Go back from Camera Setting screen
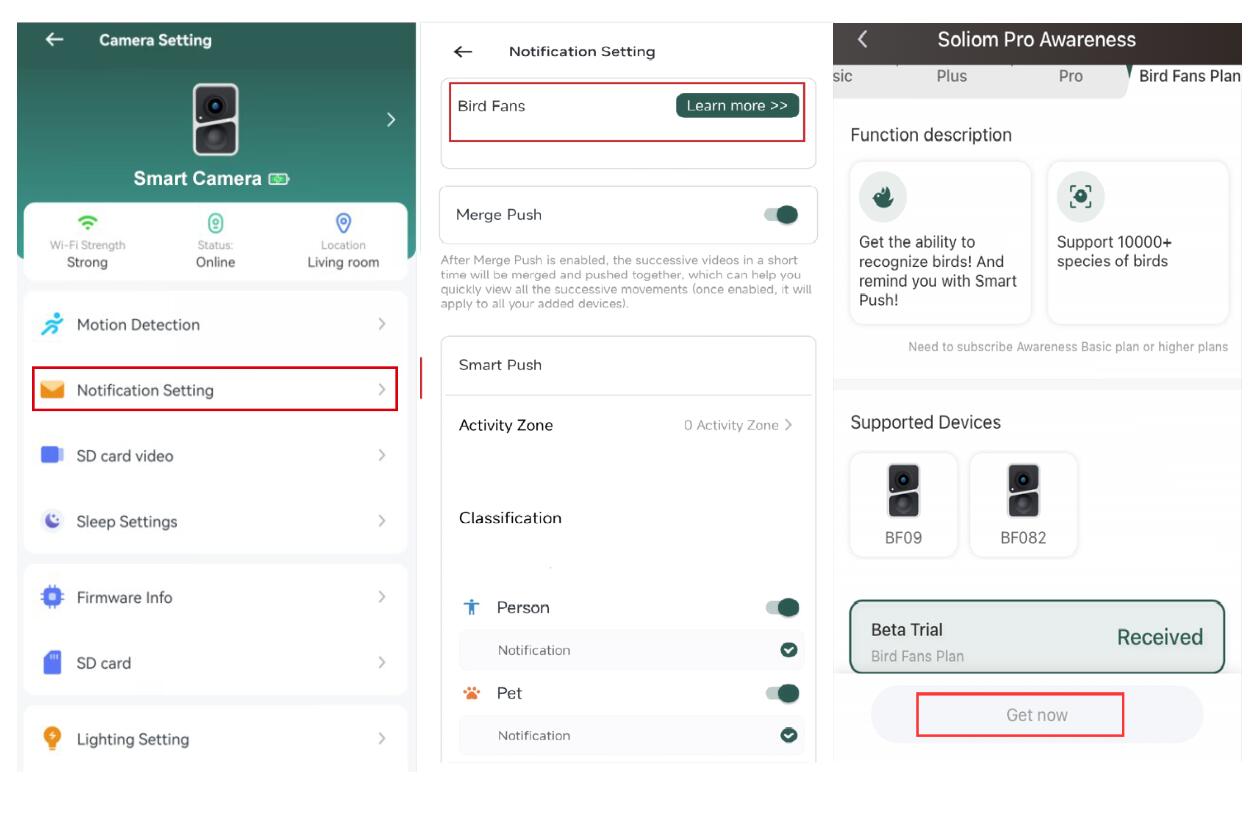This screenshot has width=1258, height=822. 54,40
